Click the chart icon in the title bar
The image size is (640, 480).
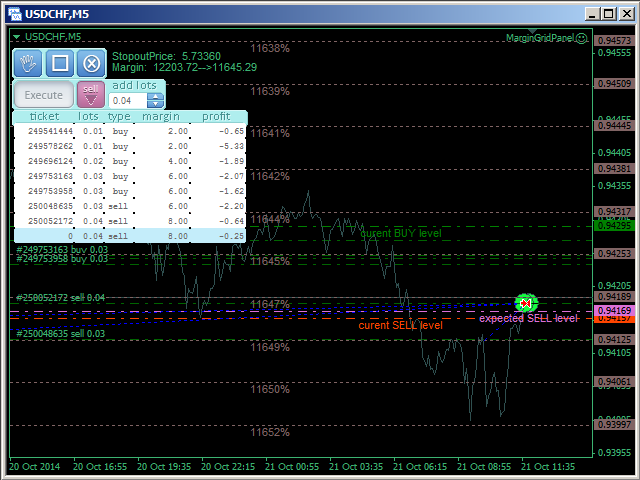pos(15,14)
